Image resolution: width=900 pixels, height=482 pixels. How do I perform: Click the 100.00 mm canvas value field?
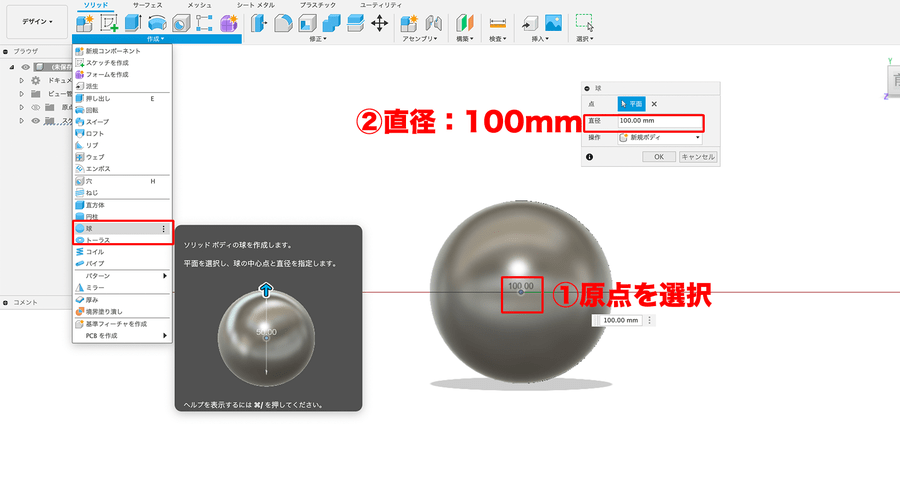point(620,320)
